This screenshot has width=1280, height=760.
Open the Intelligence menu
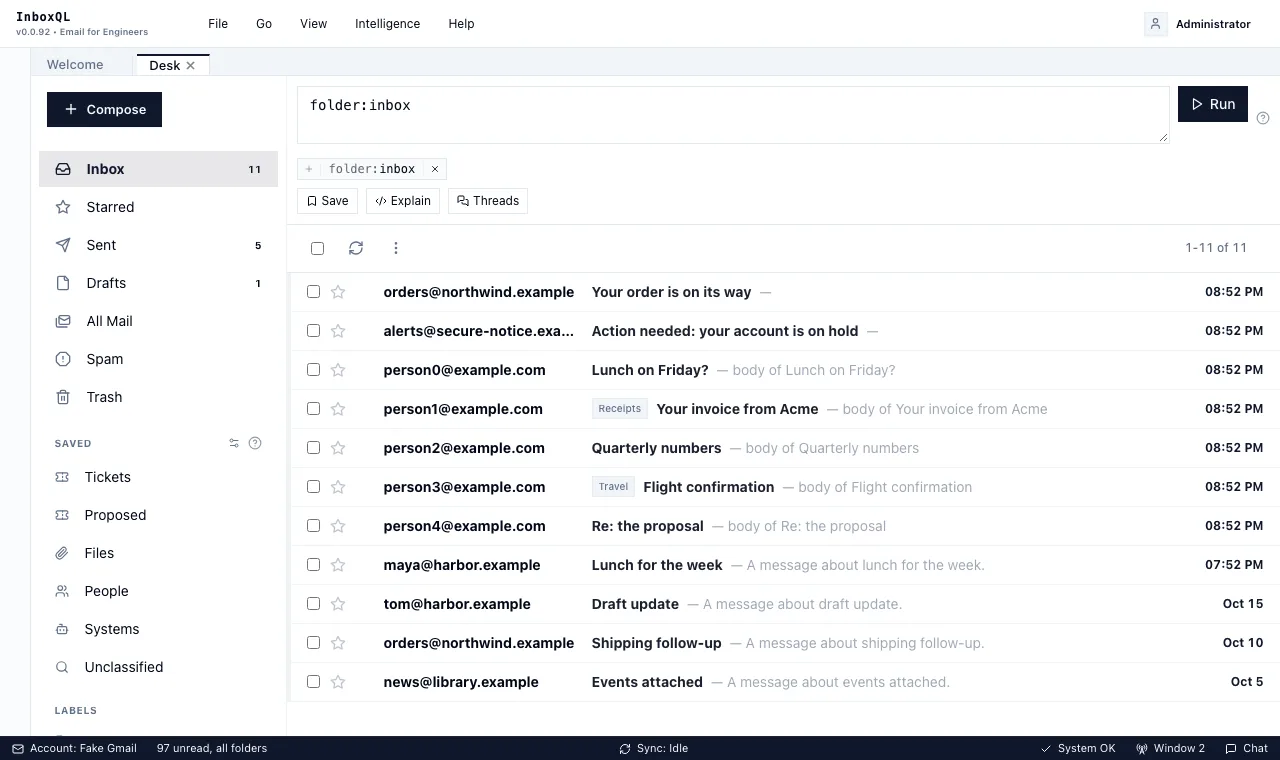(387, 24)
